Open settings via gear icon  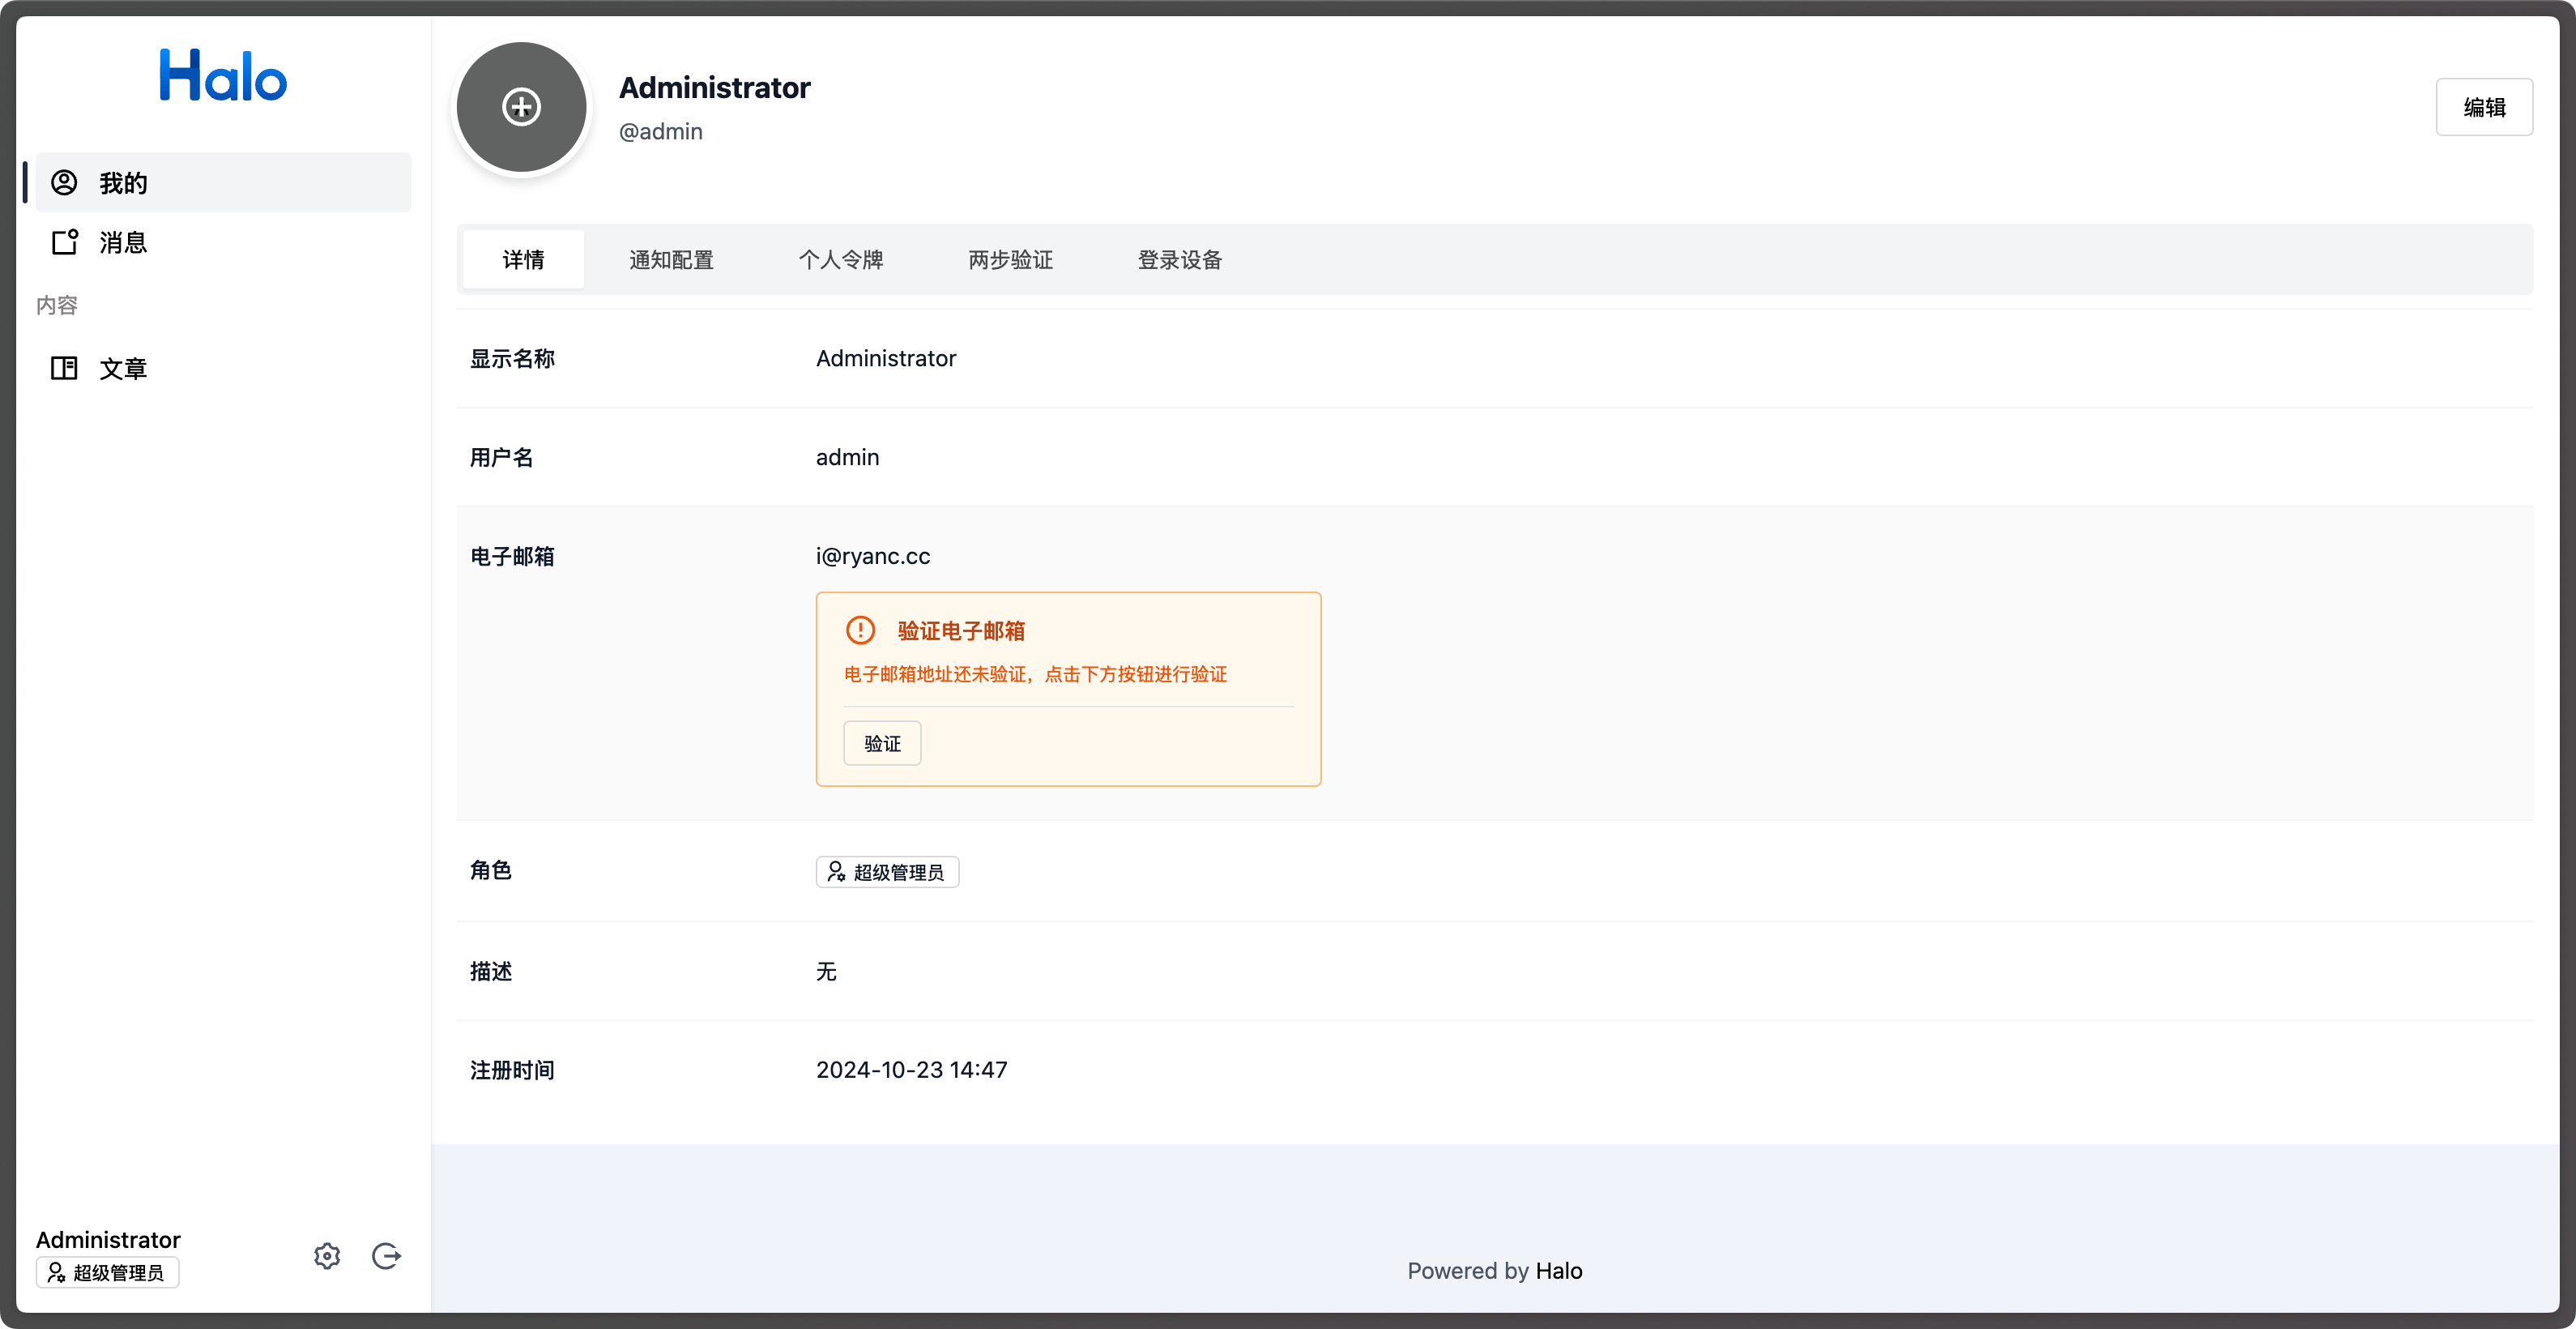pyautogui.click(x=327, y=1254)
